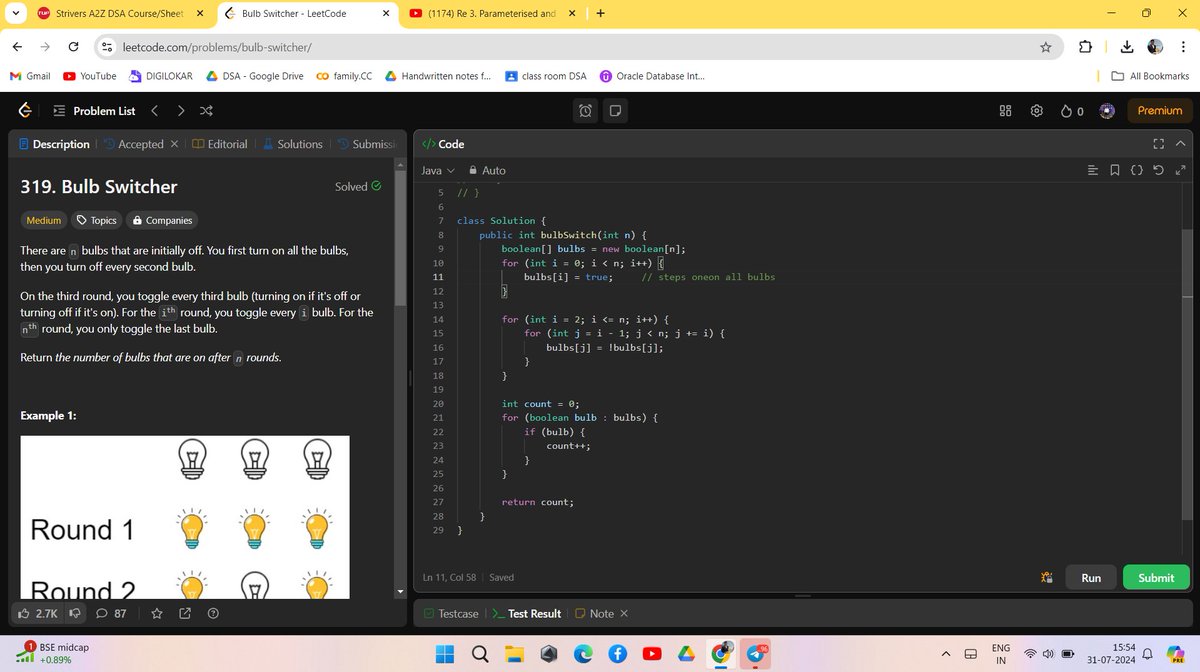Open the All Bookmarks folder

(x=1150, y=76)
